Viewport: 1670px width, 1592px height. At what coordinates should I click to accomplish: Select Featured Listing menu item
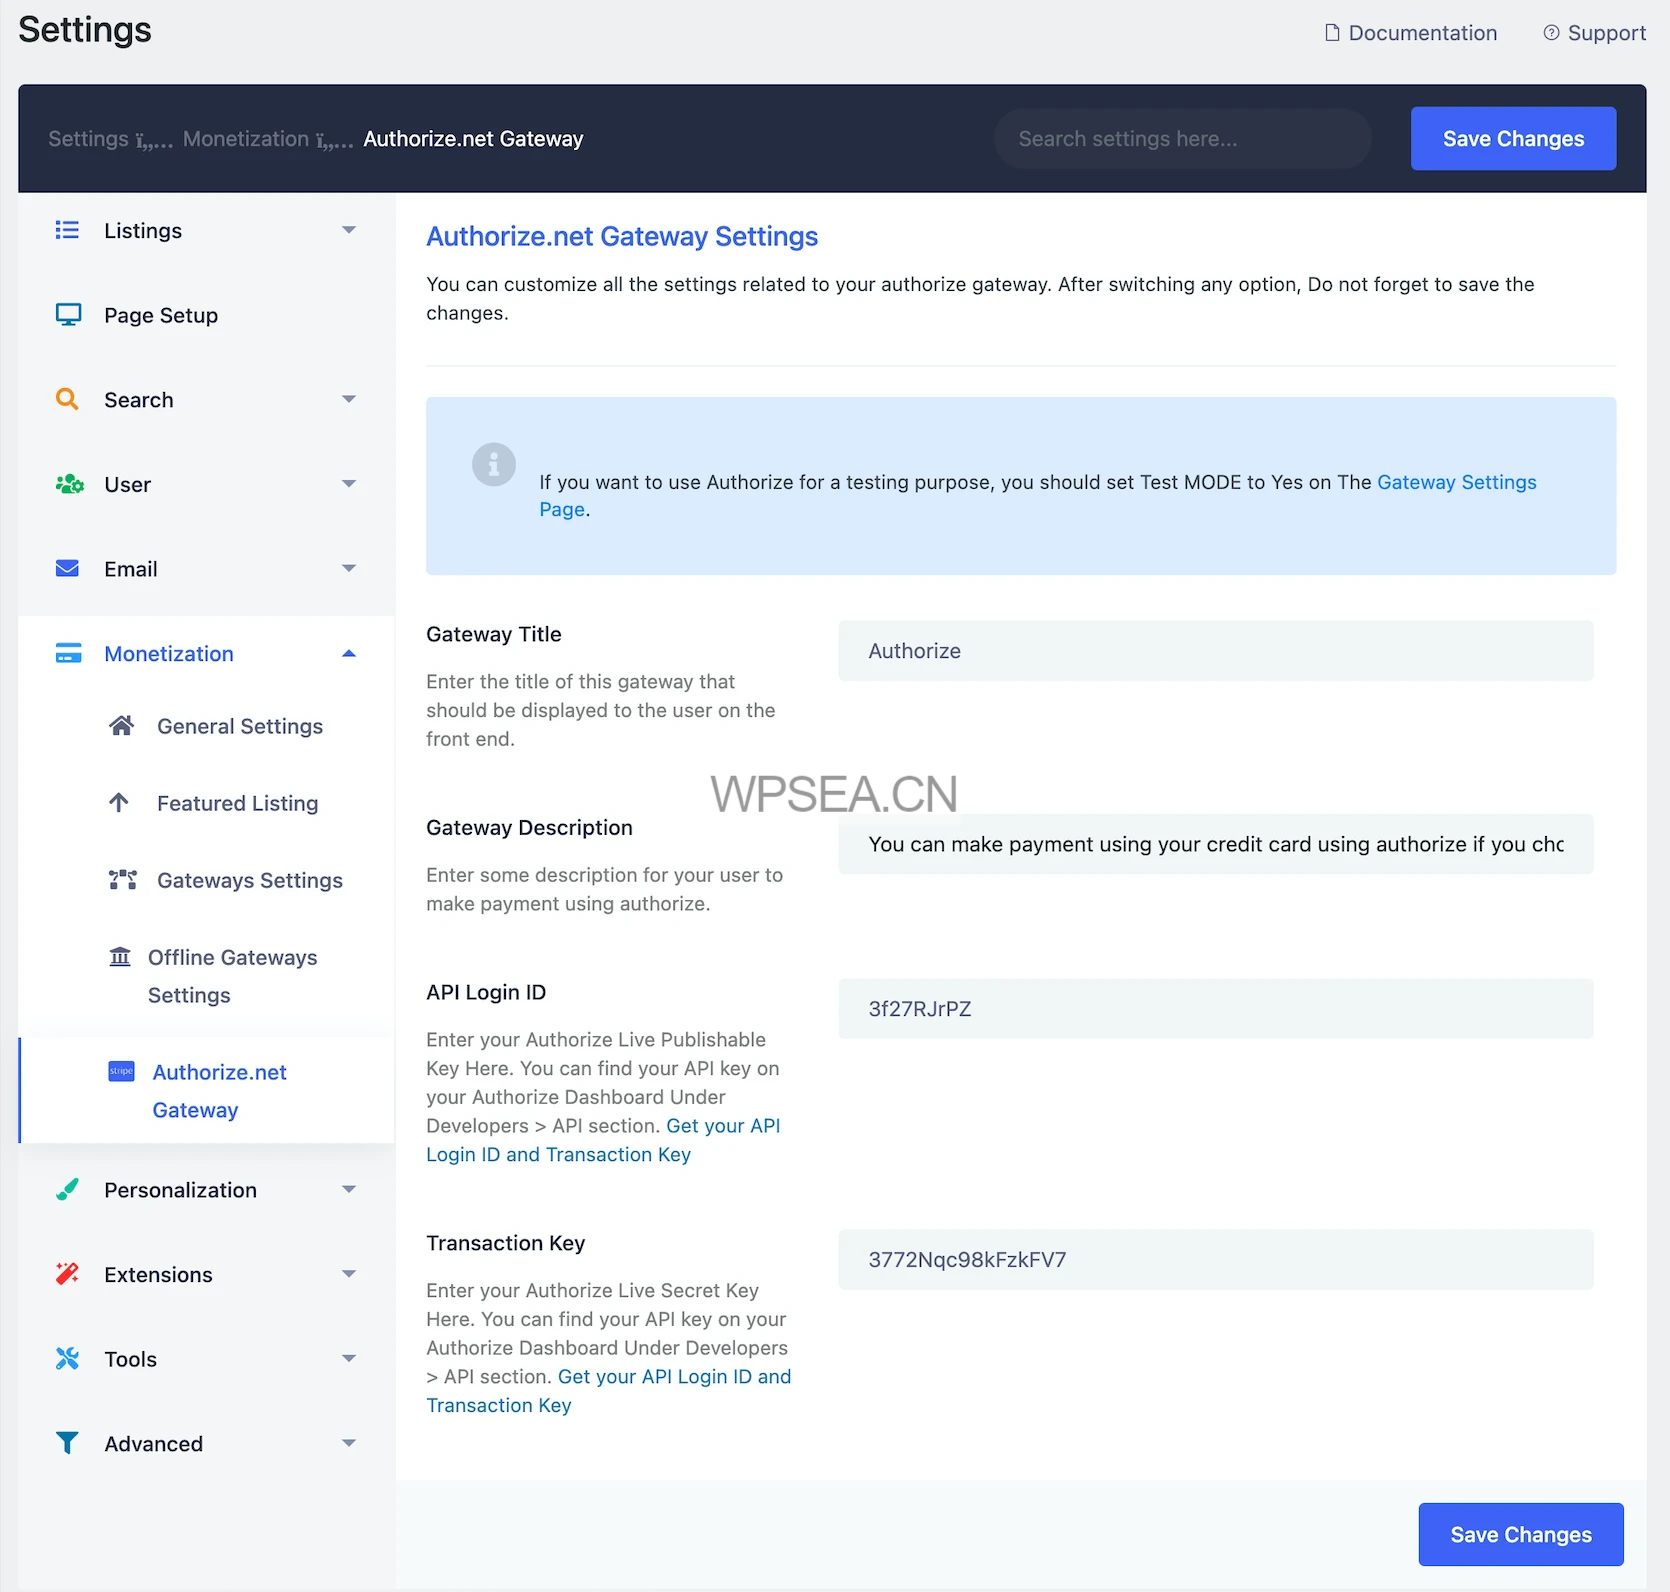tap(237, 803)
